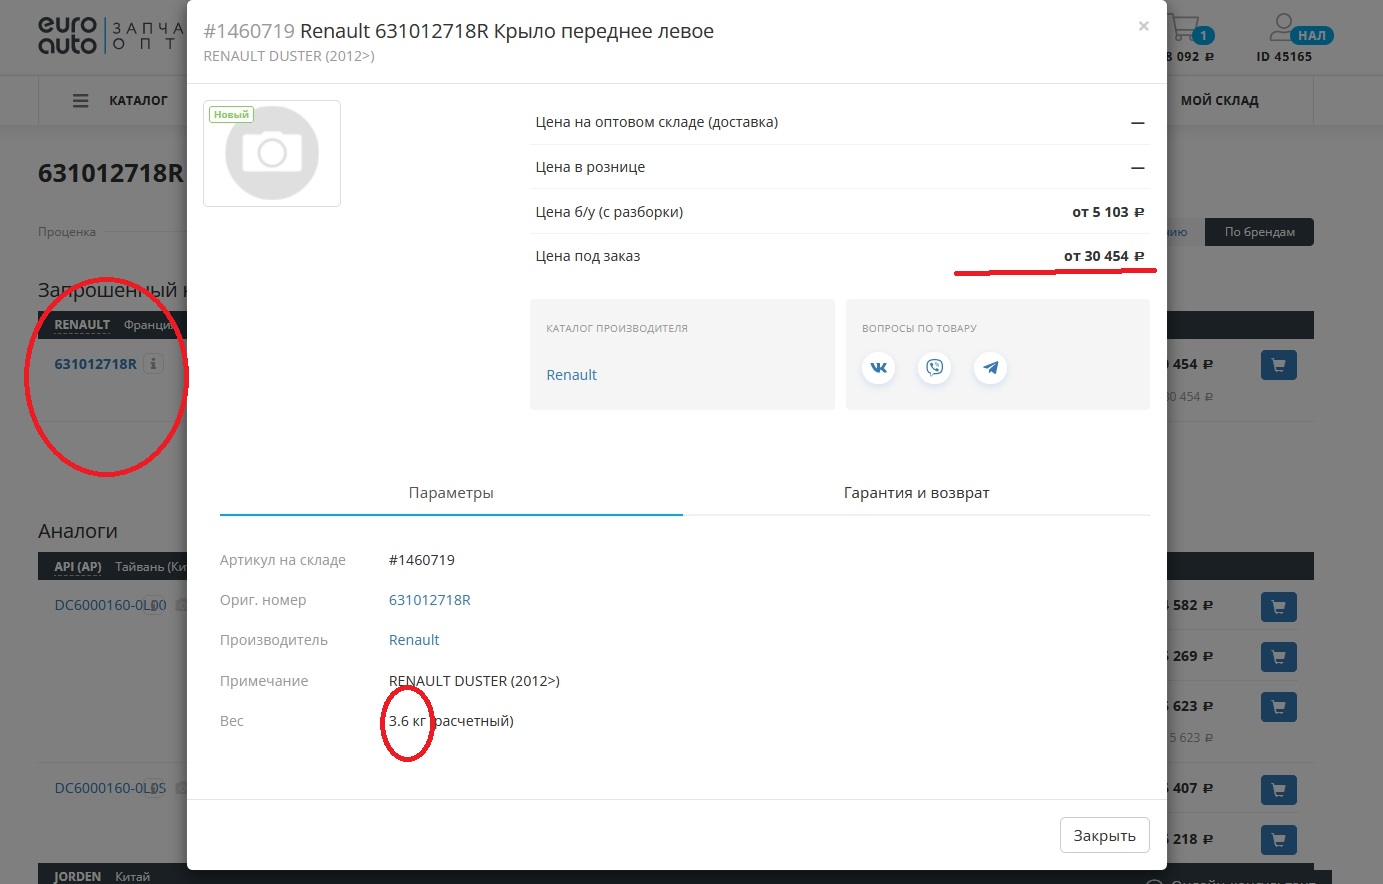Open Viber contact icon under product questions
Image resolution: width=1383 pixels, height=884 pixels.
(934, 367)
